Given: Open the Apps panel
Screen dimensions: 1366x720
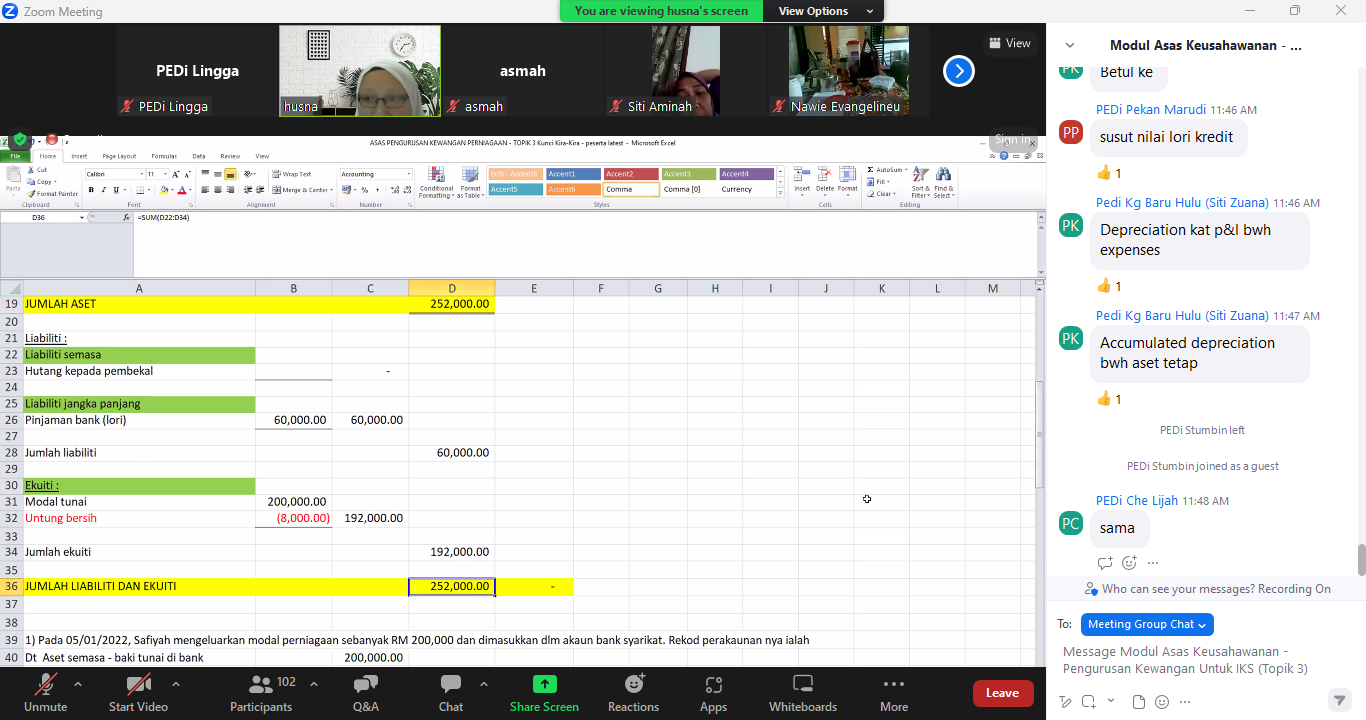Looking at the screenshot, I should [713, 692].
